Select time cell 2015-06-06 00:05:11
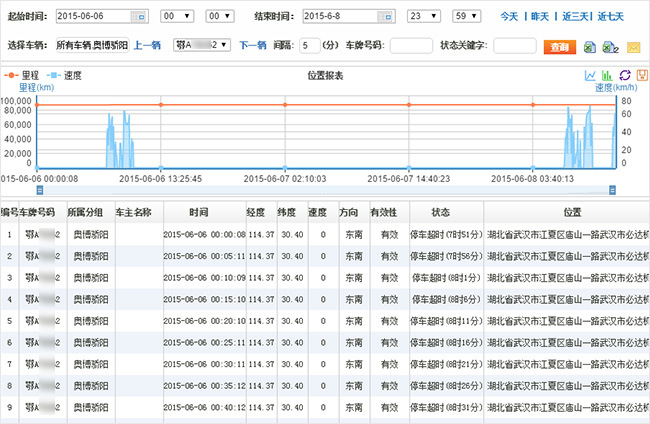The width and height of the screenshot is (650, 424). coord(205,256)
